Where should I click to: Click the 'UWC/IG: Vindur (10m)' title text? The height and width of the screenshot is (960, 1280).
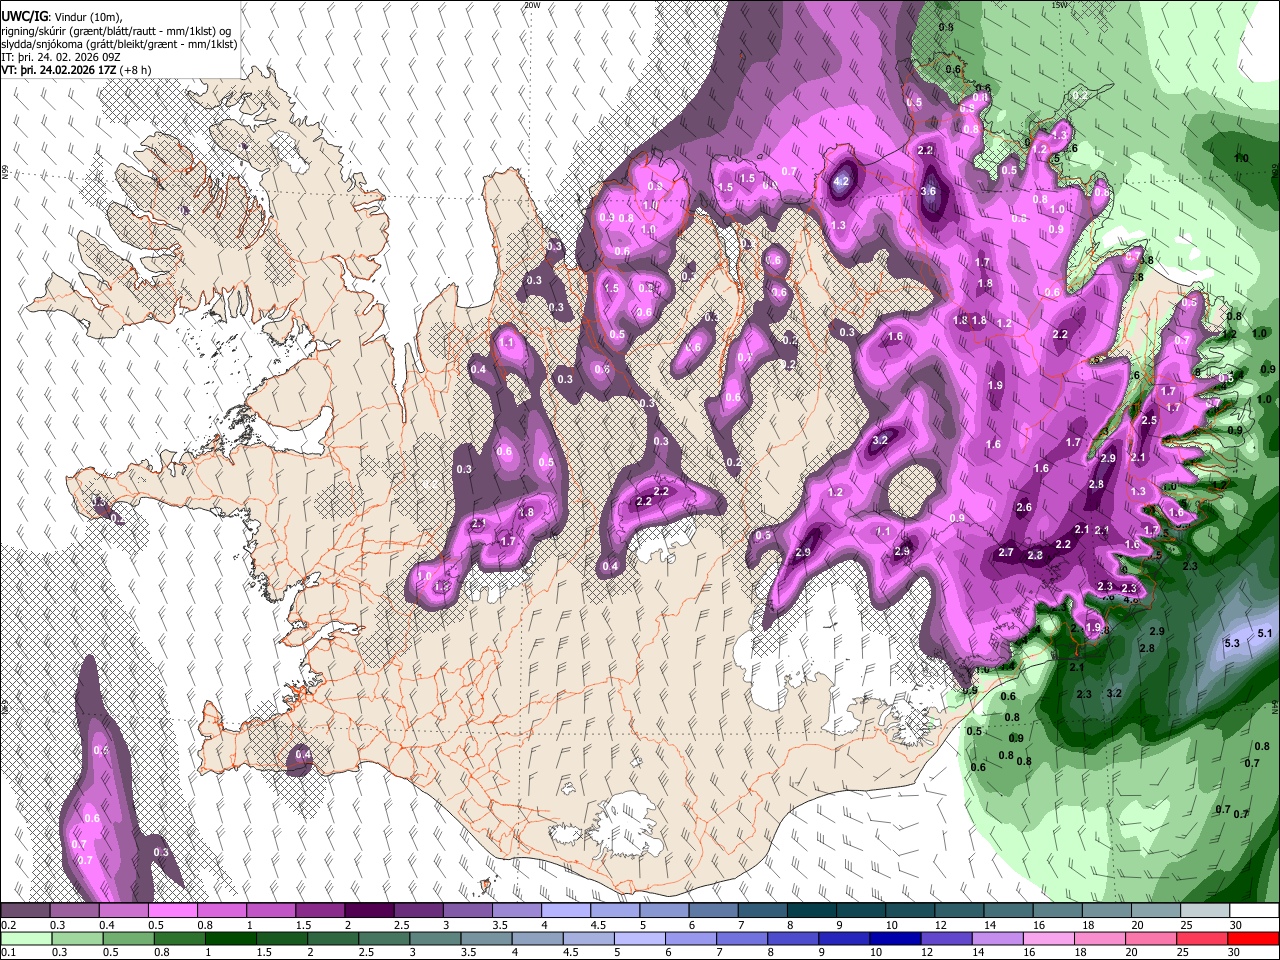point(61,16)
